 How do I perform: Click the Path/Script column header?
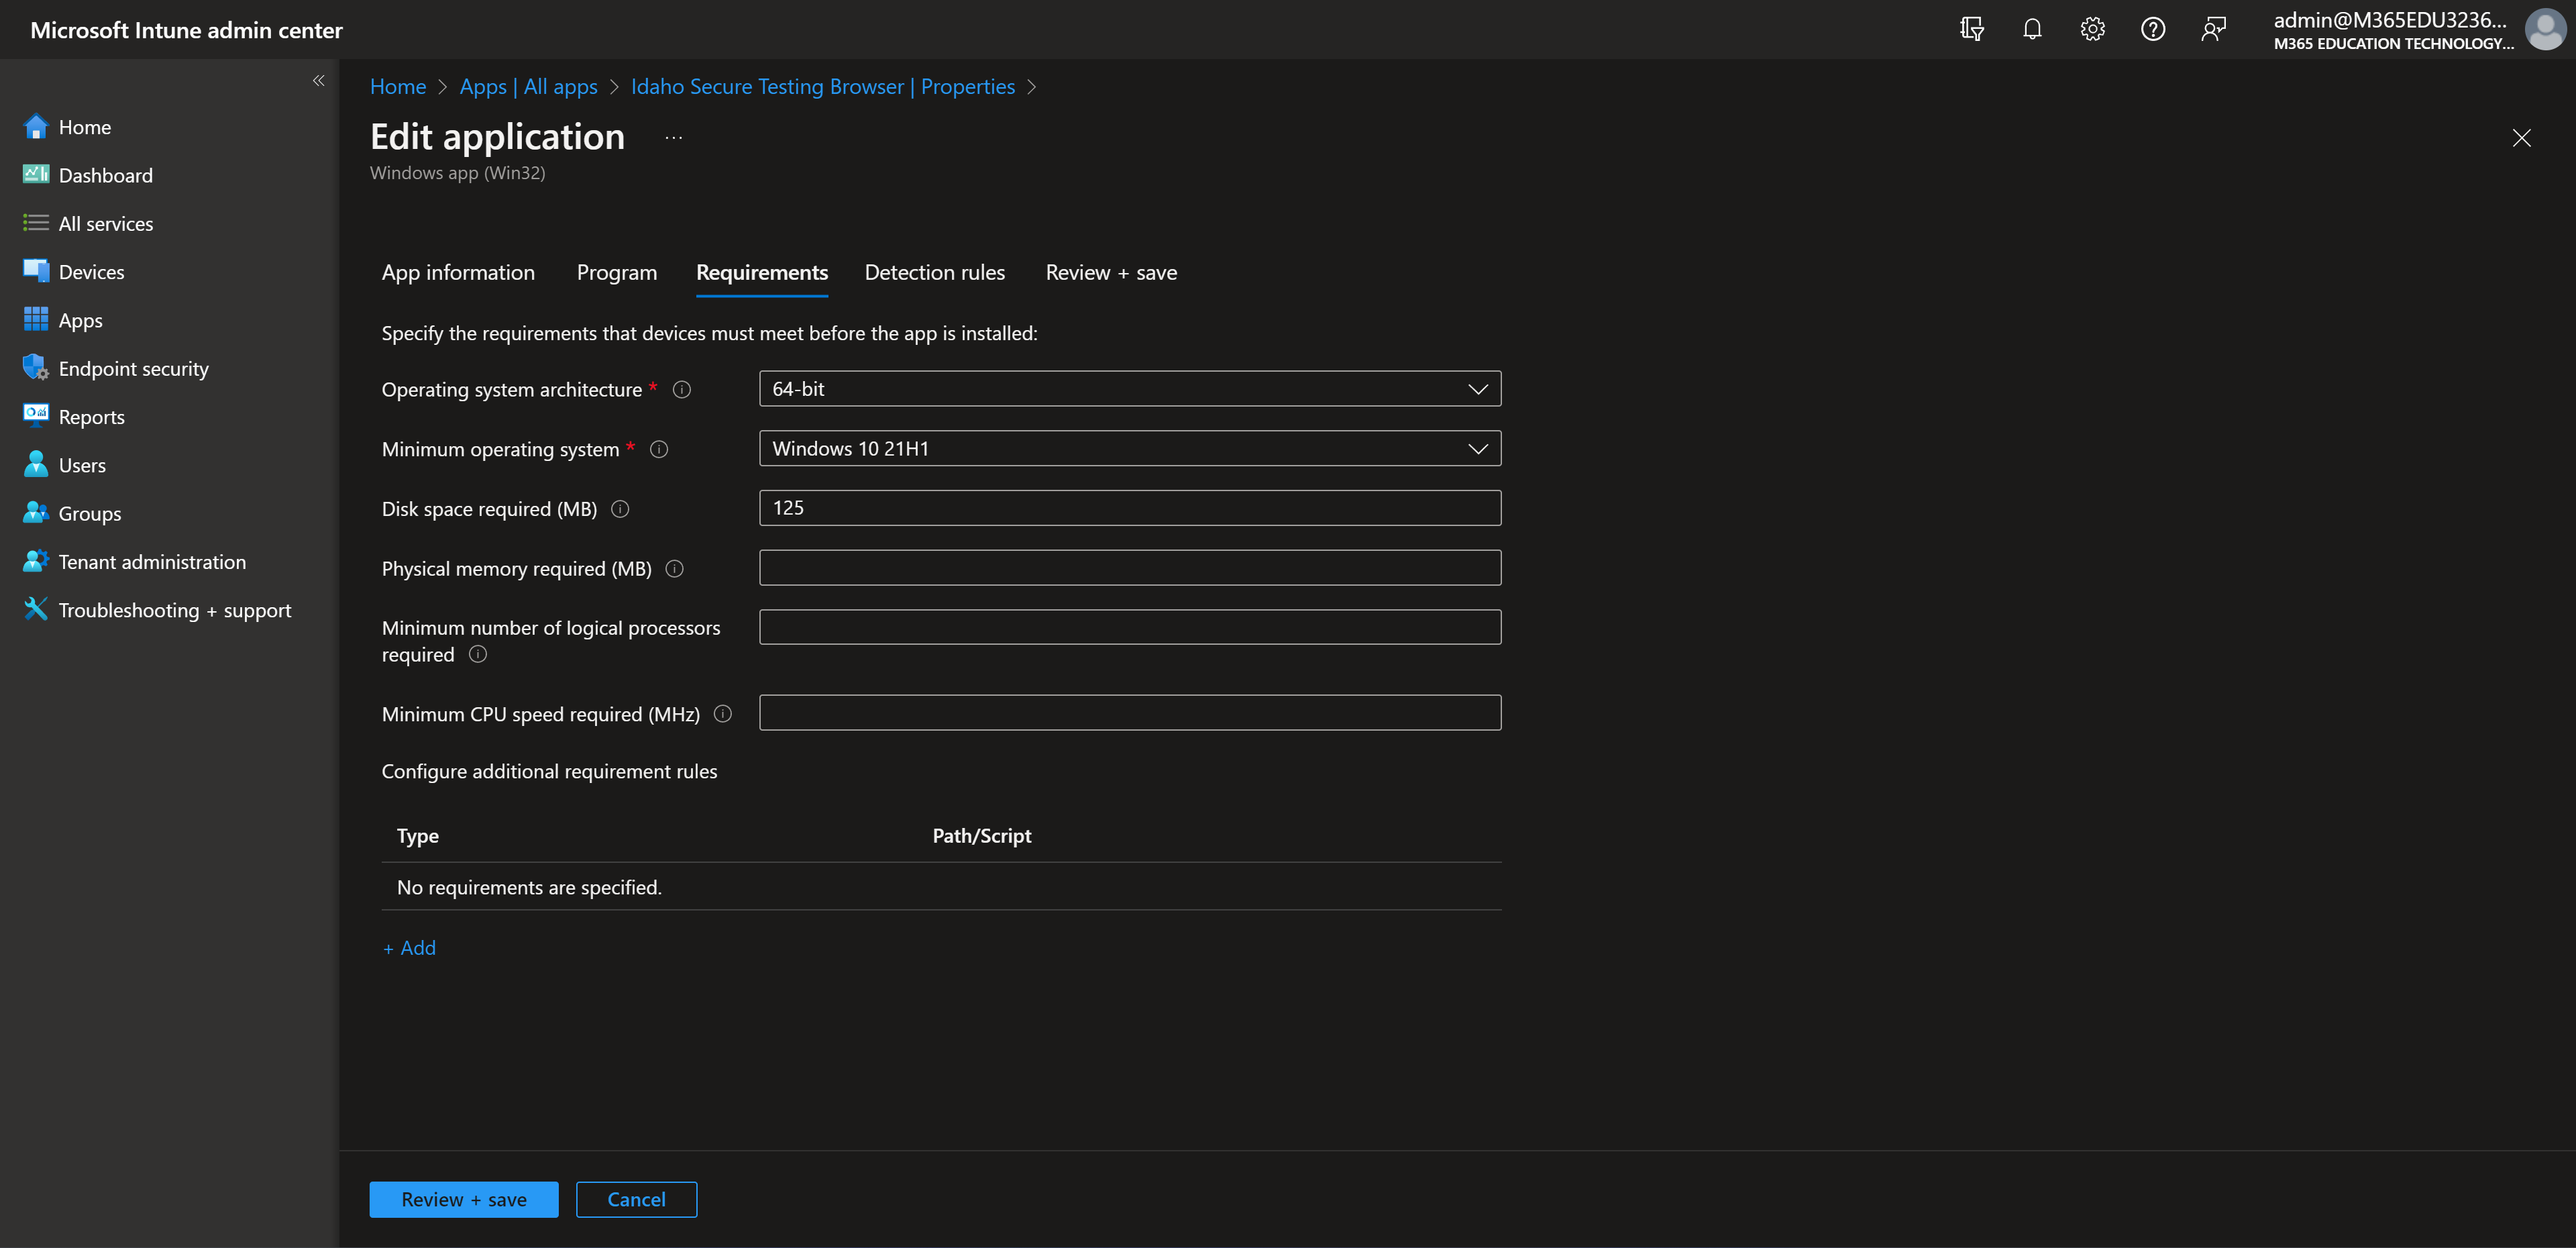[x=982, y=836]
